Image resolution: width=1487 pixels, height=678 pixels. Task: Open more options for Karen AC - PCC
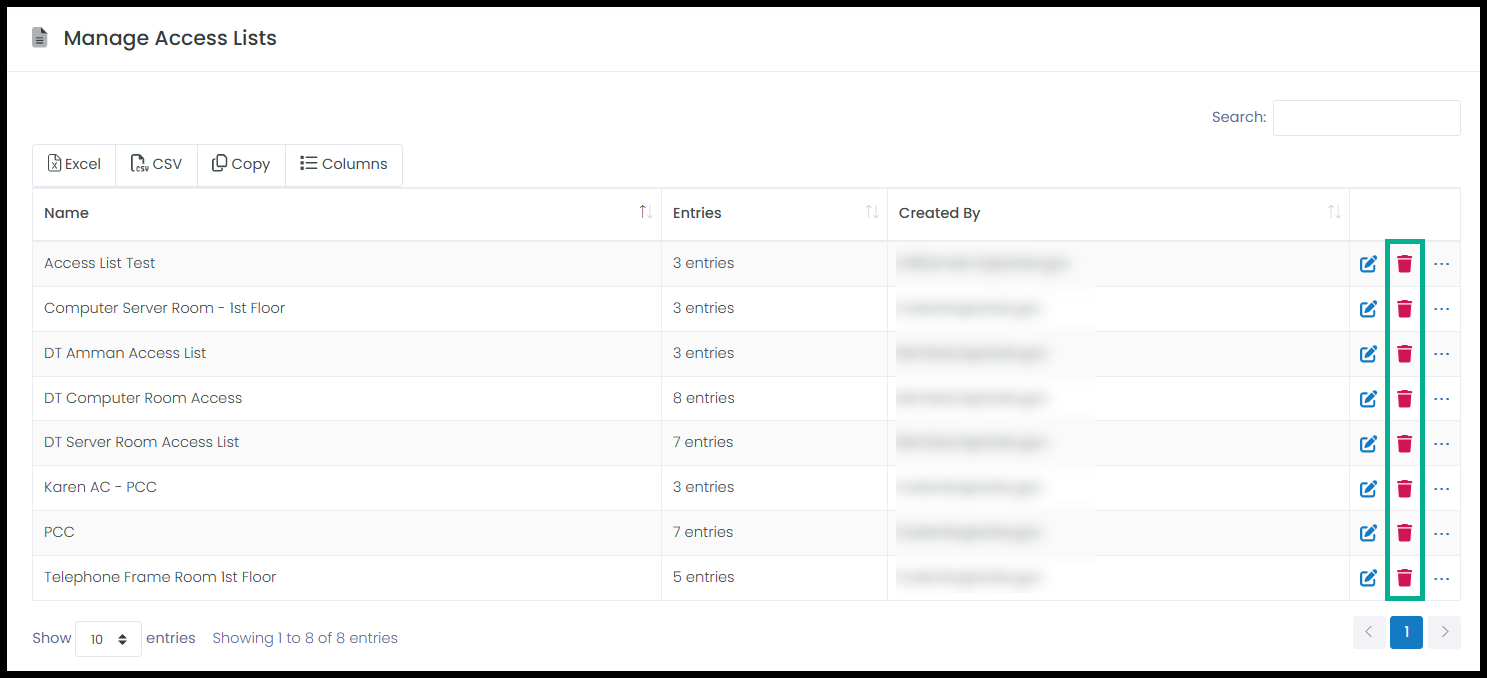1441,489
